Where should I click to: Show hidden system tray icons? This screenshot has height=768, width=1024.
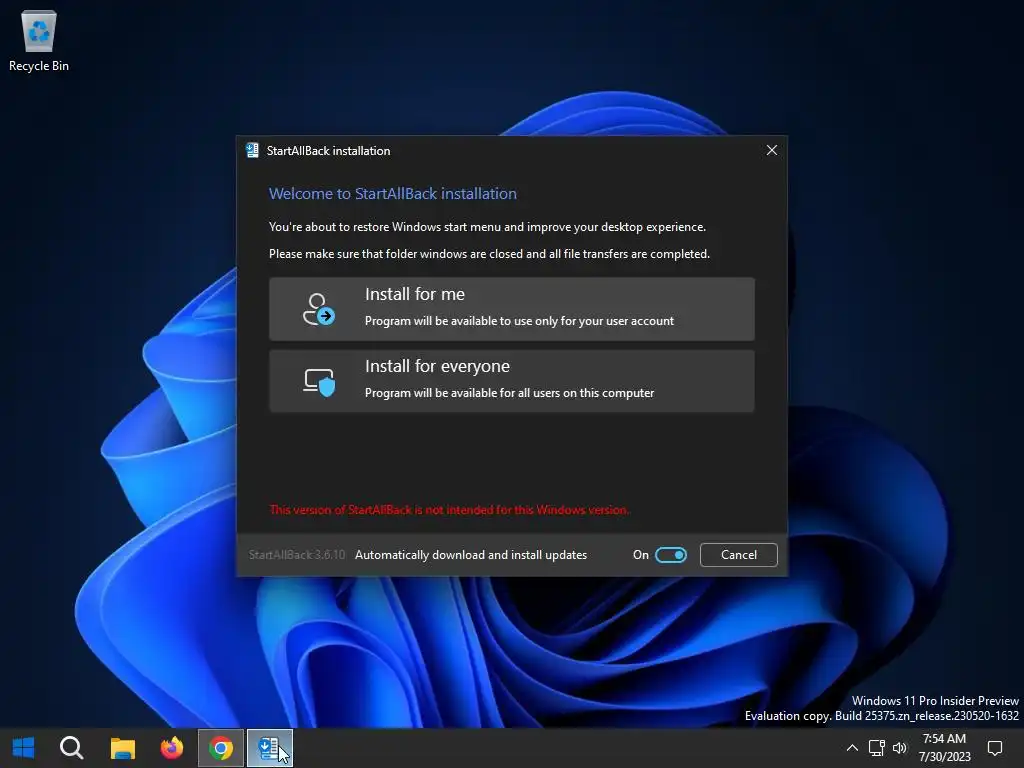[x=852, y=748]
